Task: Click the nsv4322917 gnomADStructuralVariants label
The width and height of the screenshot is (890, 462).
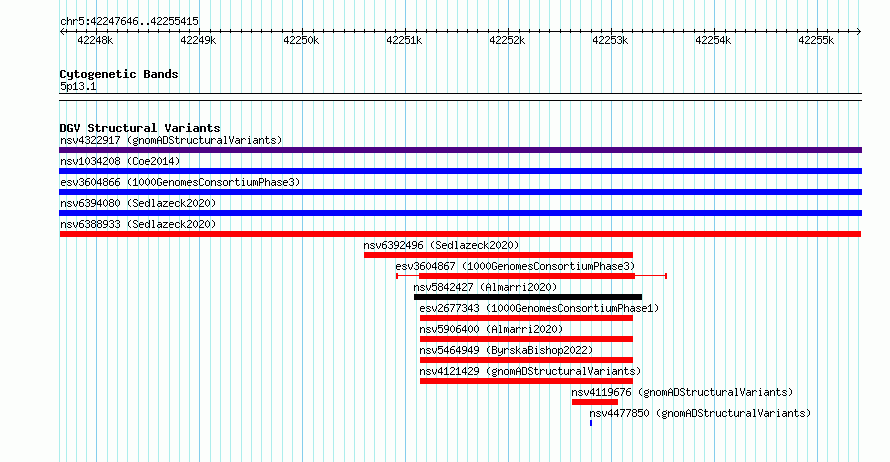Action: pos(171,140)
